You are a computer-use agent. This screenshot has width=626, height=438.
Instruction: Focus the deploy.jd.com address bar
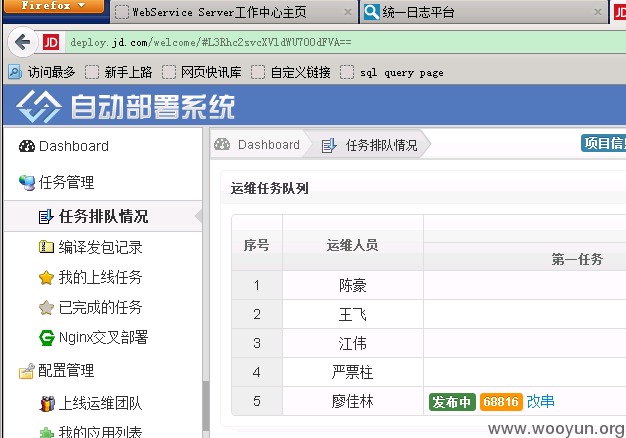tap(346, 42)
